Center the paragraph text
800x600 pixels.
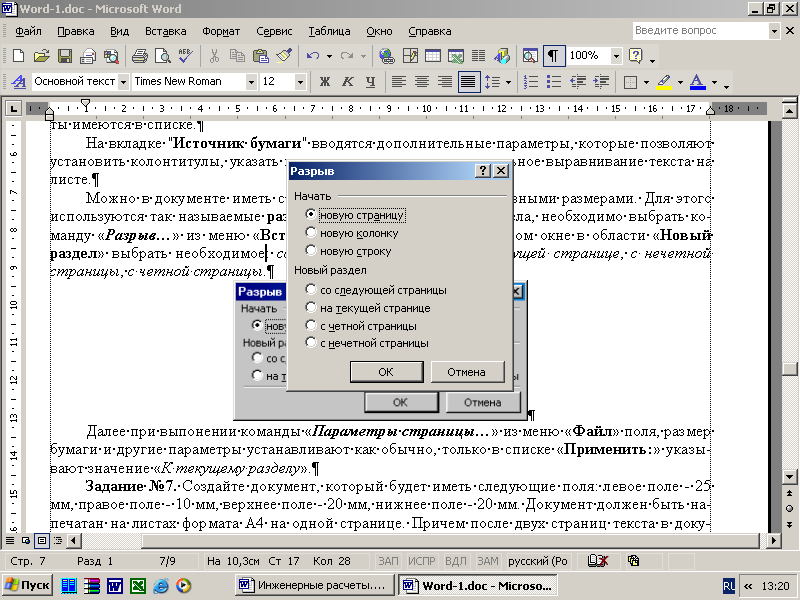click(422, 82)
